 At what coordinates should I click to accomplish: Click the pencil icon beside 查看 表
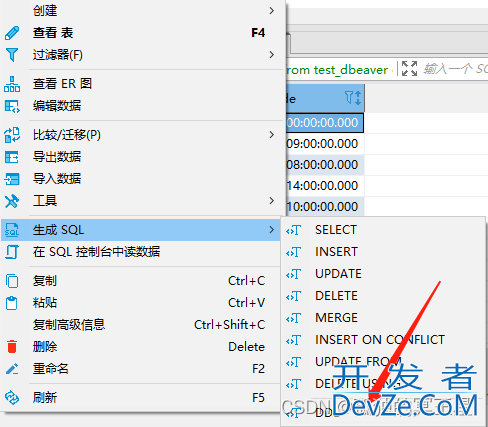[12, 33]
